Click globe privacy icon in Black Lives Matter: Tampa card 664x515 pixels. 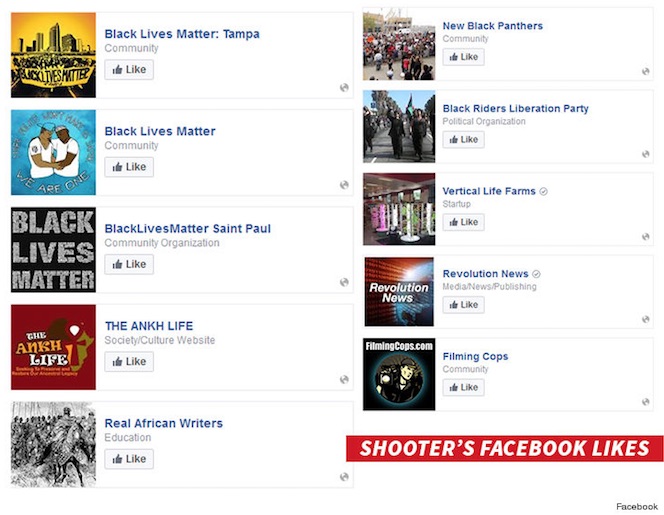[x=344, y=87]
